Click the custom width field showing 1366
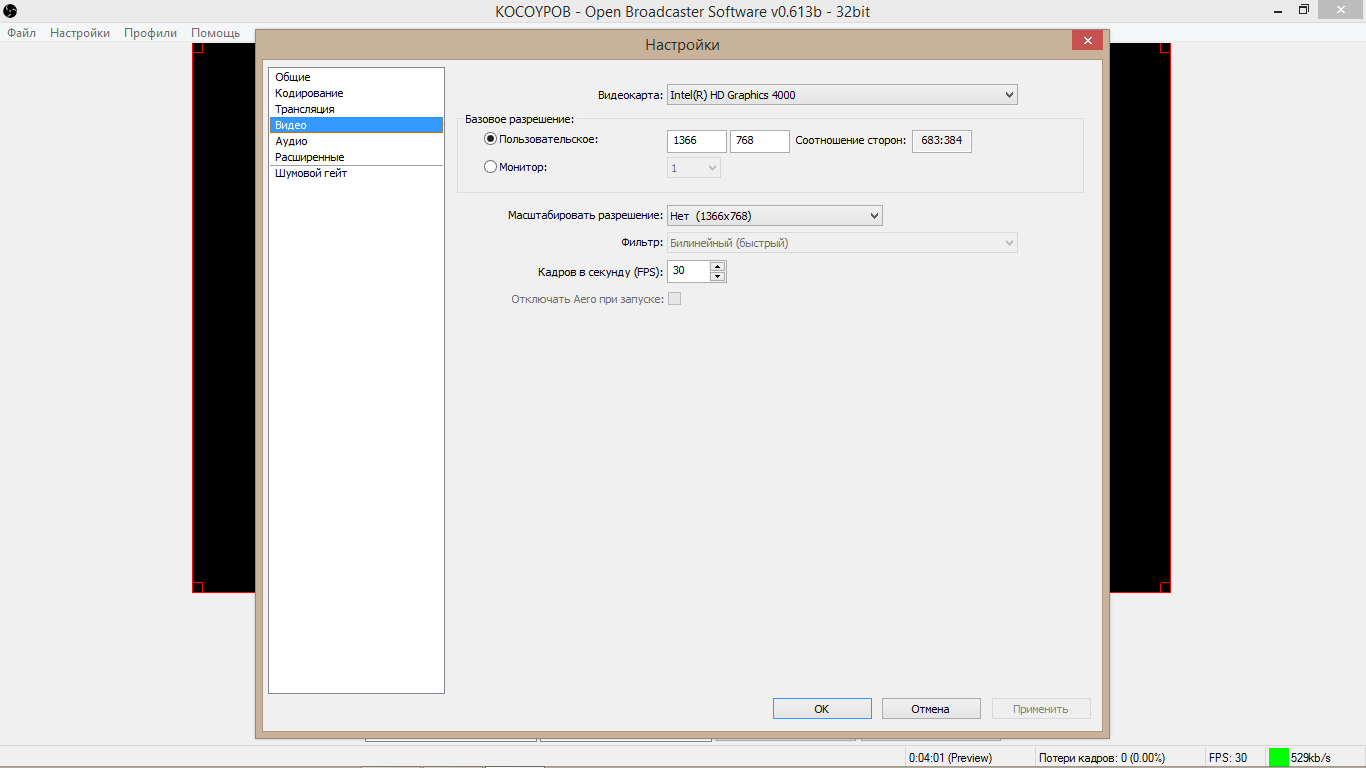This screenshot has width=1366, height=768. 697,141
